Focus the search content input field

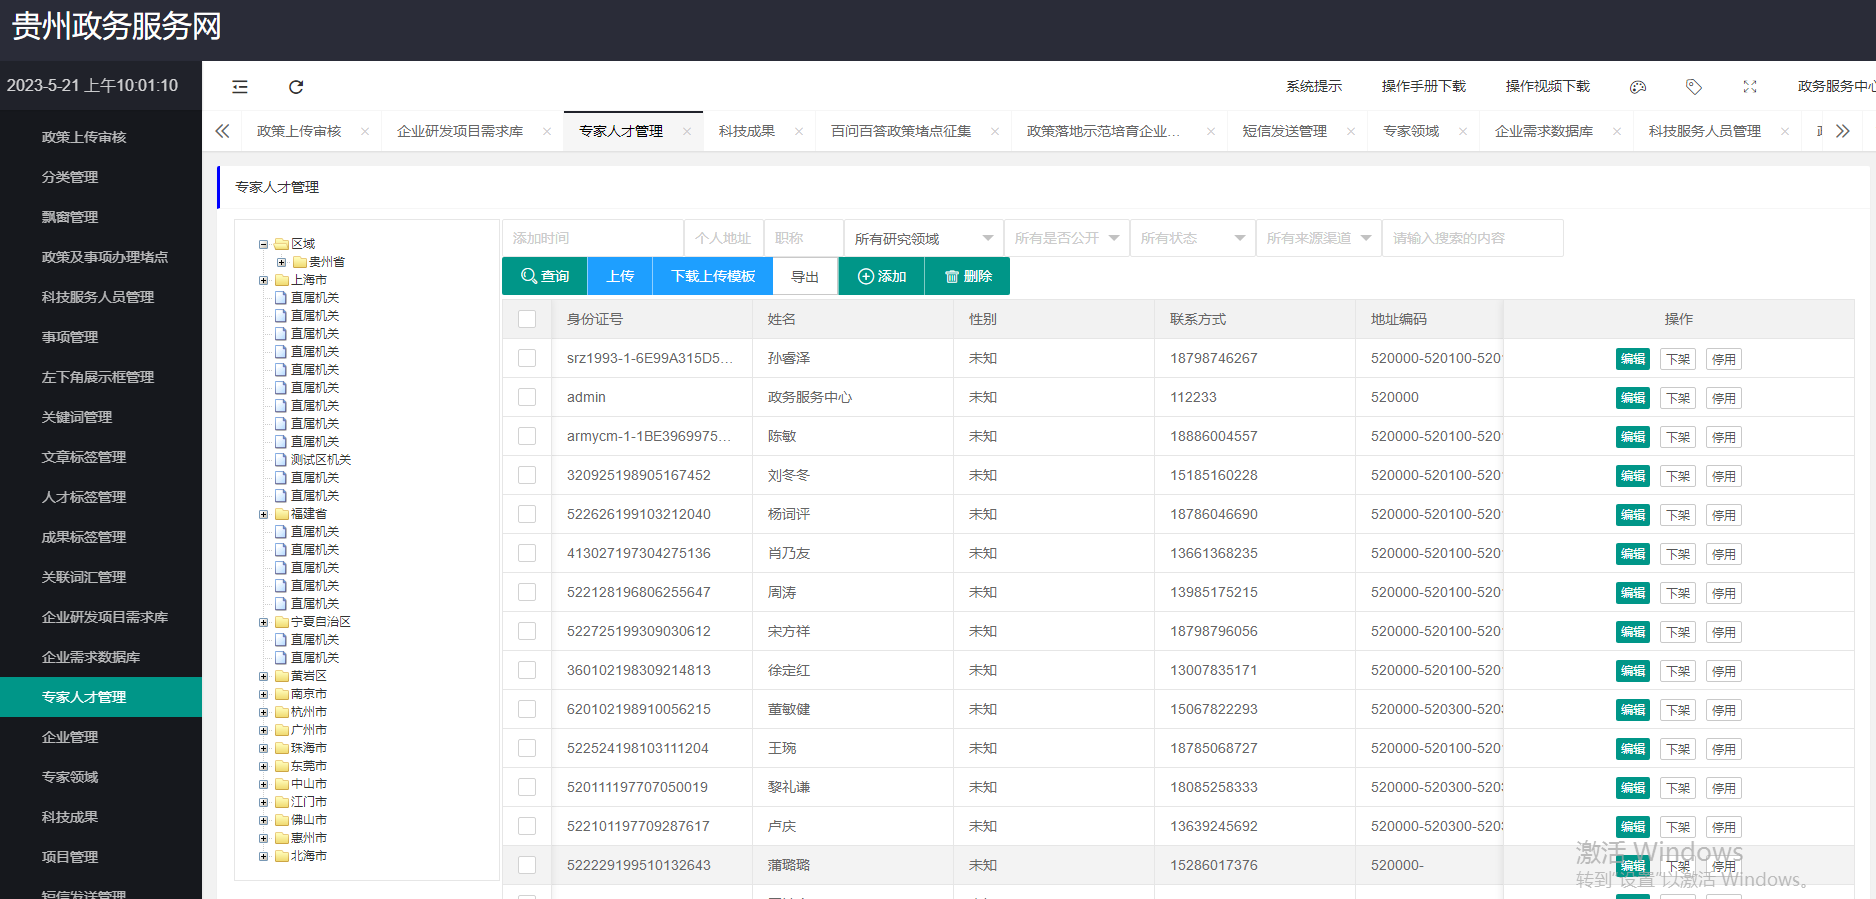tap(1472, 238)
